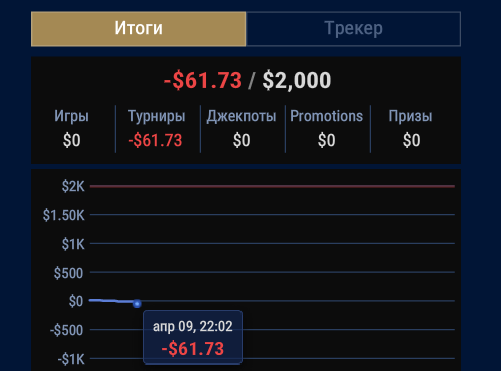Click the -$61.73 total at top
The height and width of the screenshot is (371, 501).
pos(203,81)
